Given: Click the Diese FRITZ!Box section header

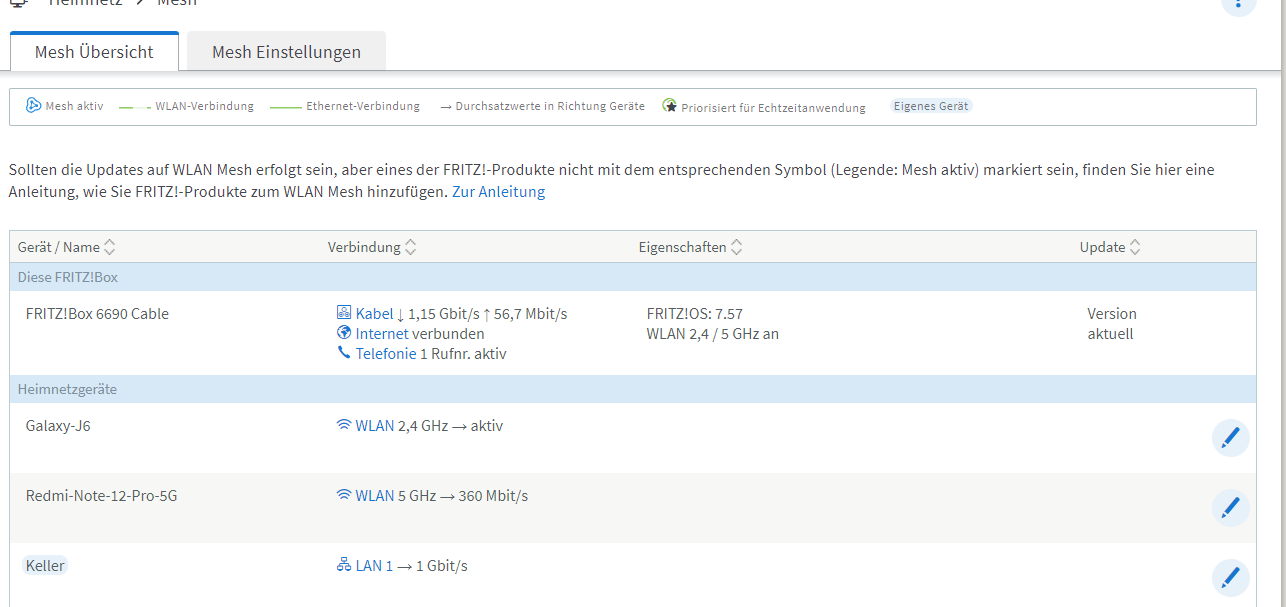Looking at the screenshot, I should tap(632, 277).
